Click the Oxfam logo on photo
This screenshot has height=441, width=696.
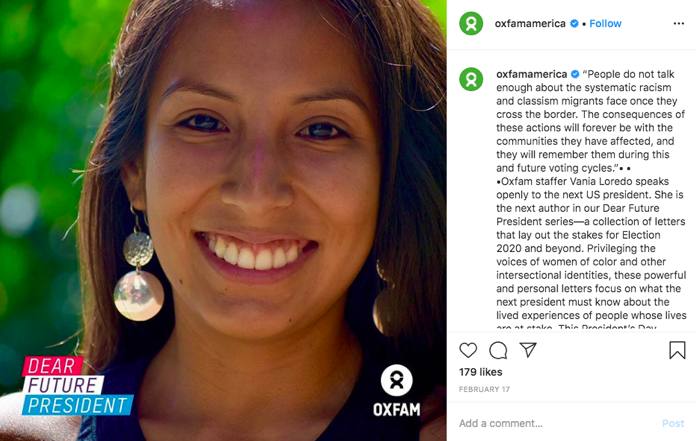pos(396,390)
